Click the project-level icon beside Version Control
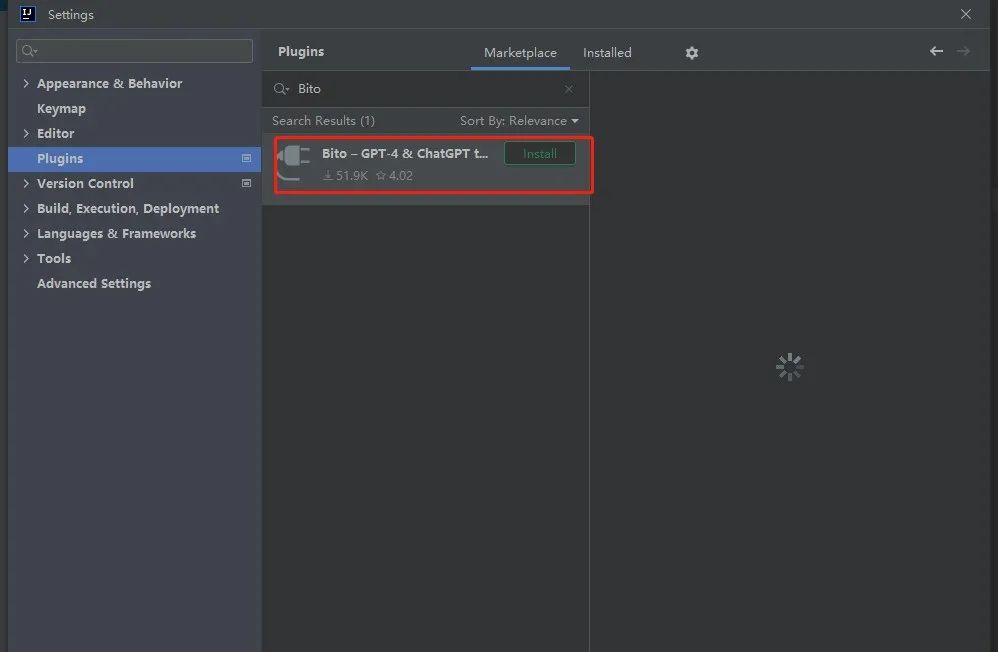The width and height of the screenshot is (998, 652). [246, 183]
